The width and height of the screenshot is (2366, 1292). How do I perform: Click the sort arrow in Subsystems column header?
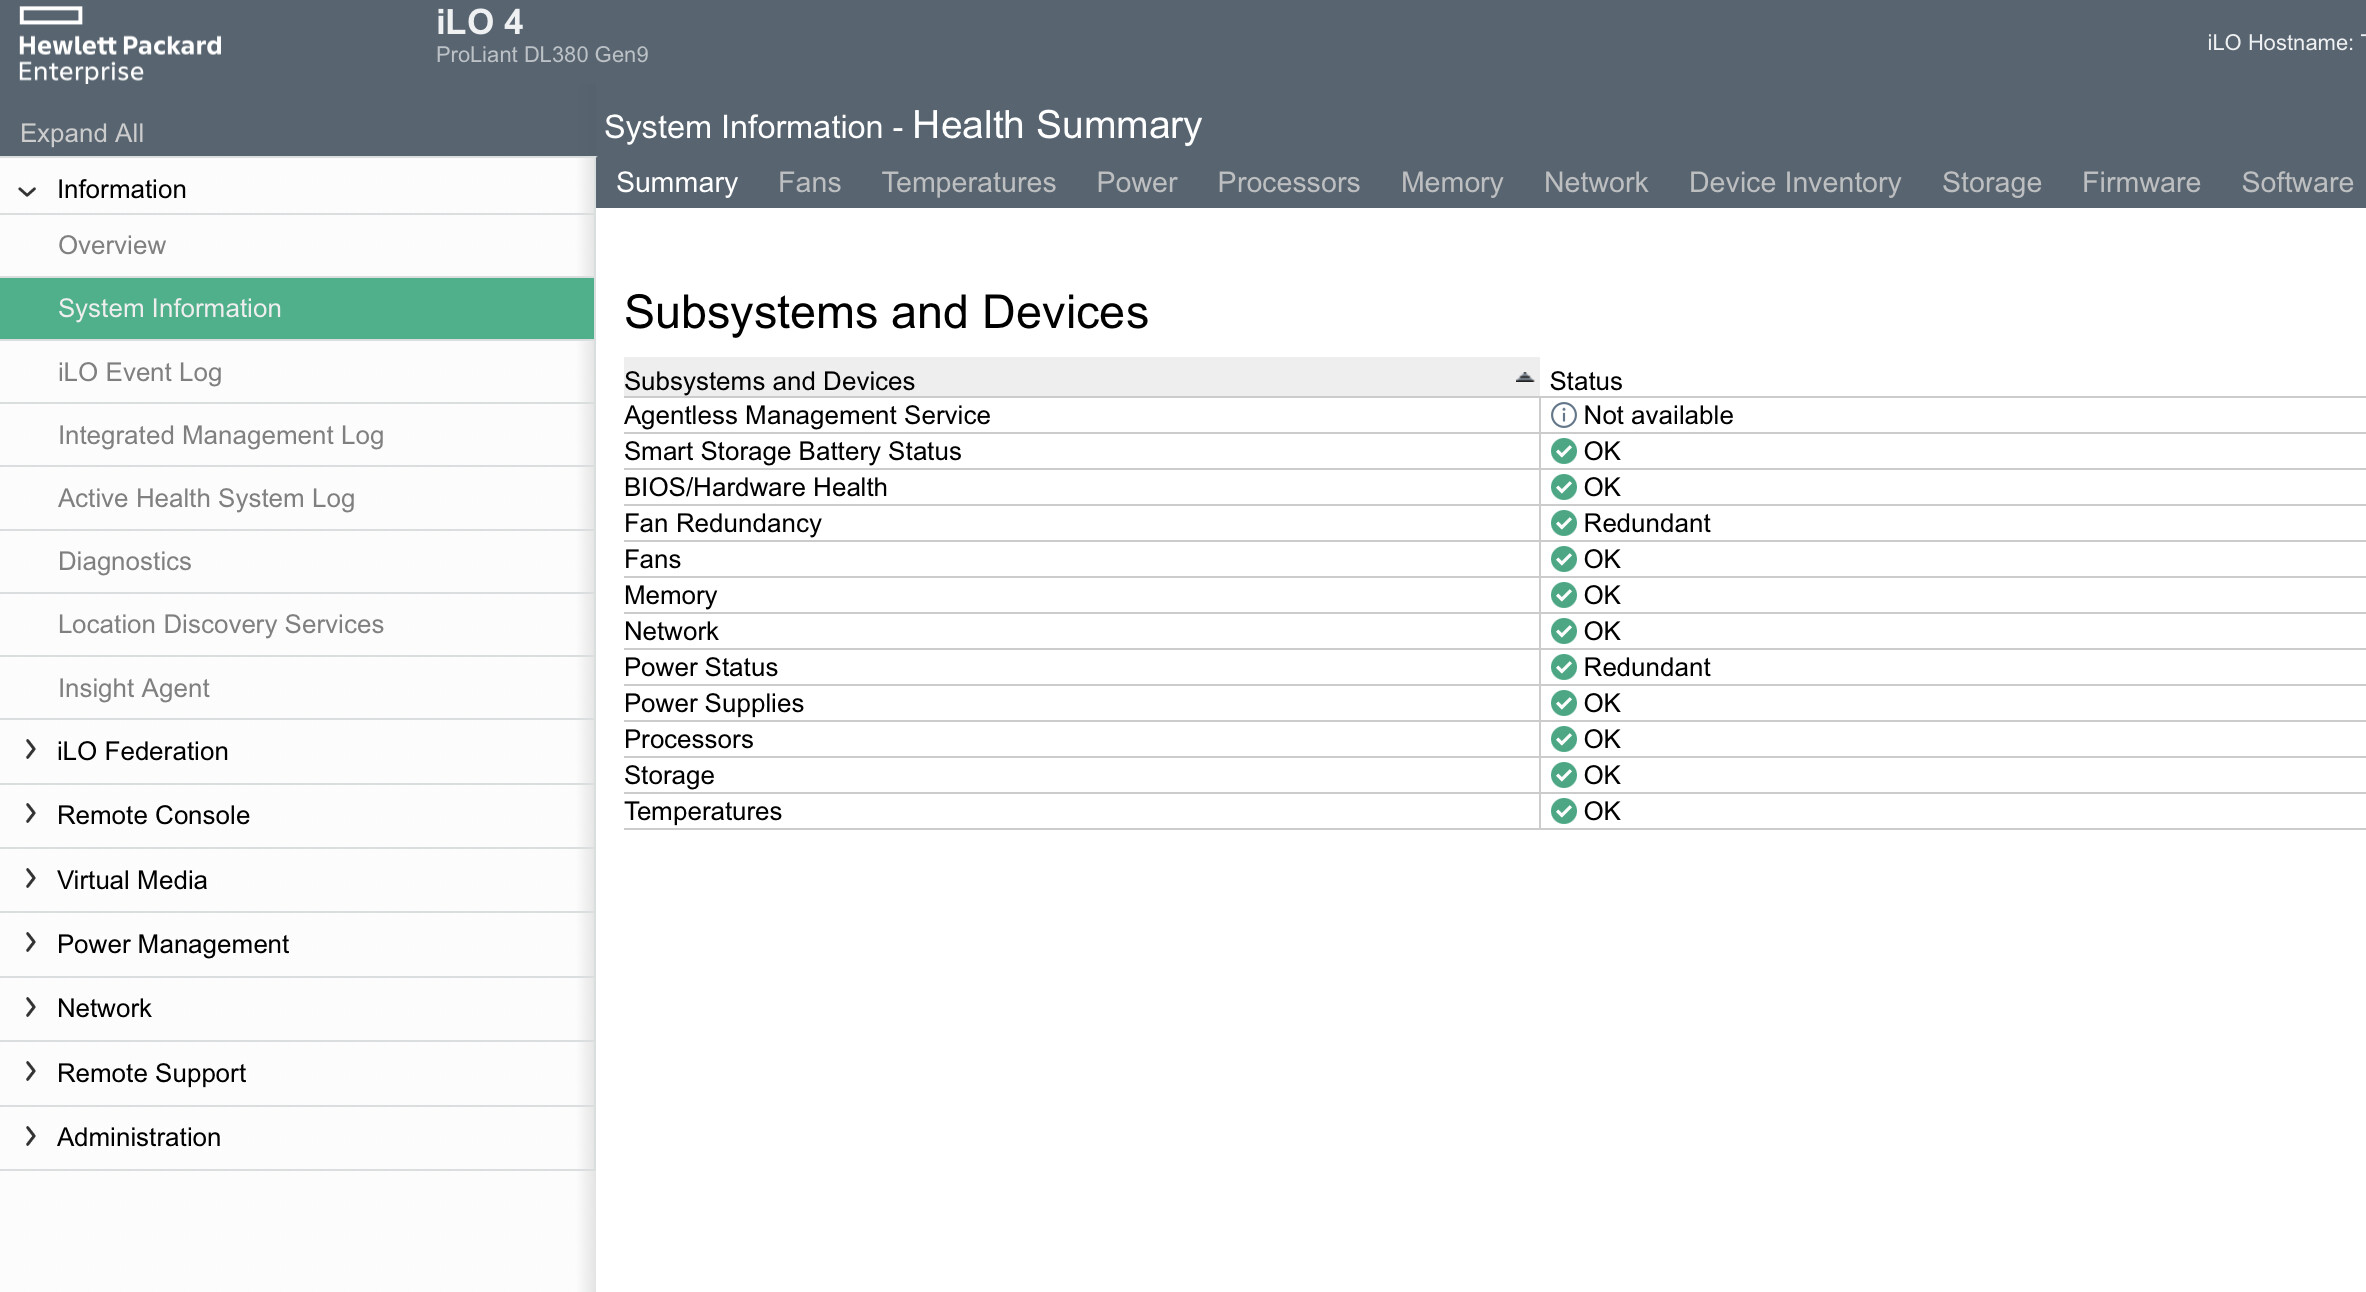pyautogui.click(x=1524, y=378)
